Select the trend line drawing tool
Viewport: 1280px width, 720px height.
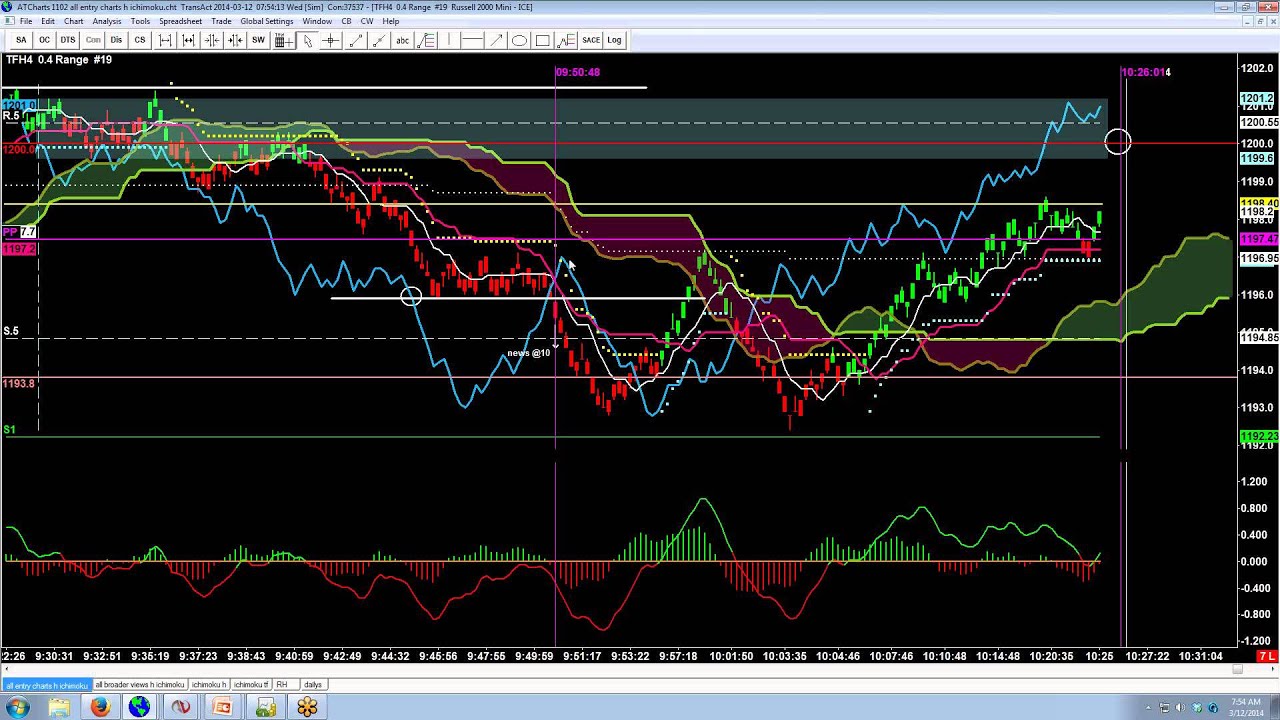click(355, 40)
